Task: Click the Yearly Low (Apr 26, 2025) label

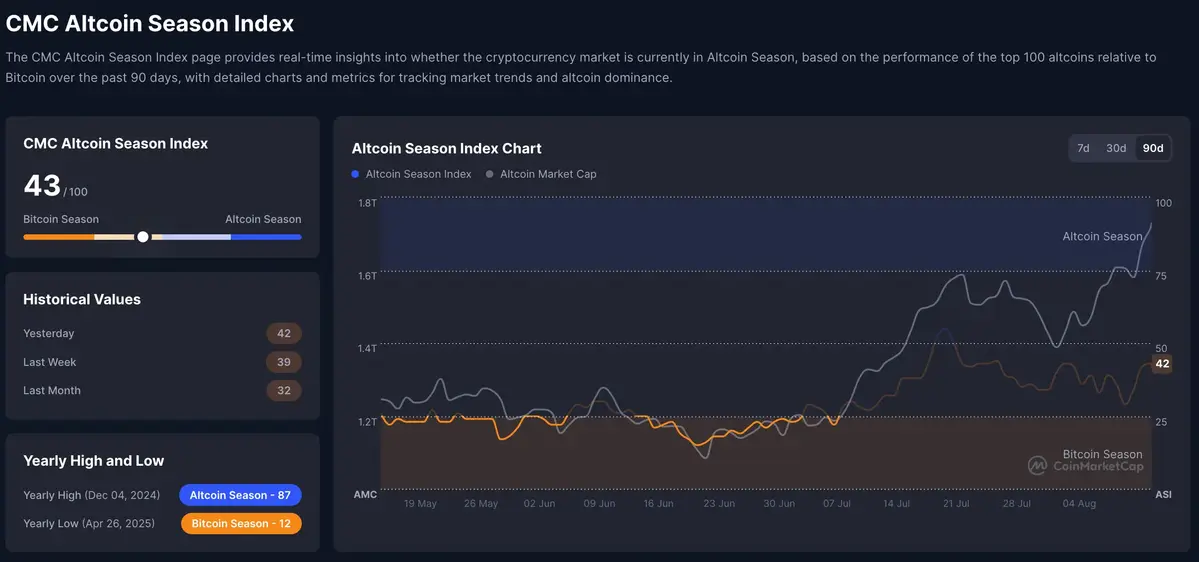Action: (89, 524)
